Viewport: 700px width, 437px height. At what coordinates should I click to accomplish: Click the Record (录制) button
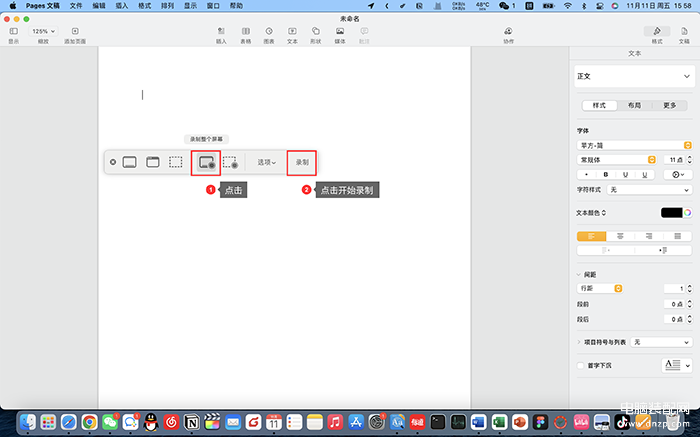pos(302,161)
